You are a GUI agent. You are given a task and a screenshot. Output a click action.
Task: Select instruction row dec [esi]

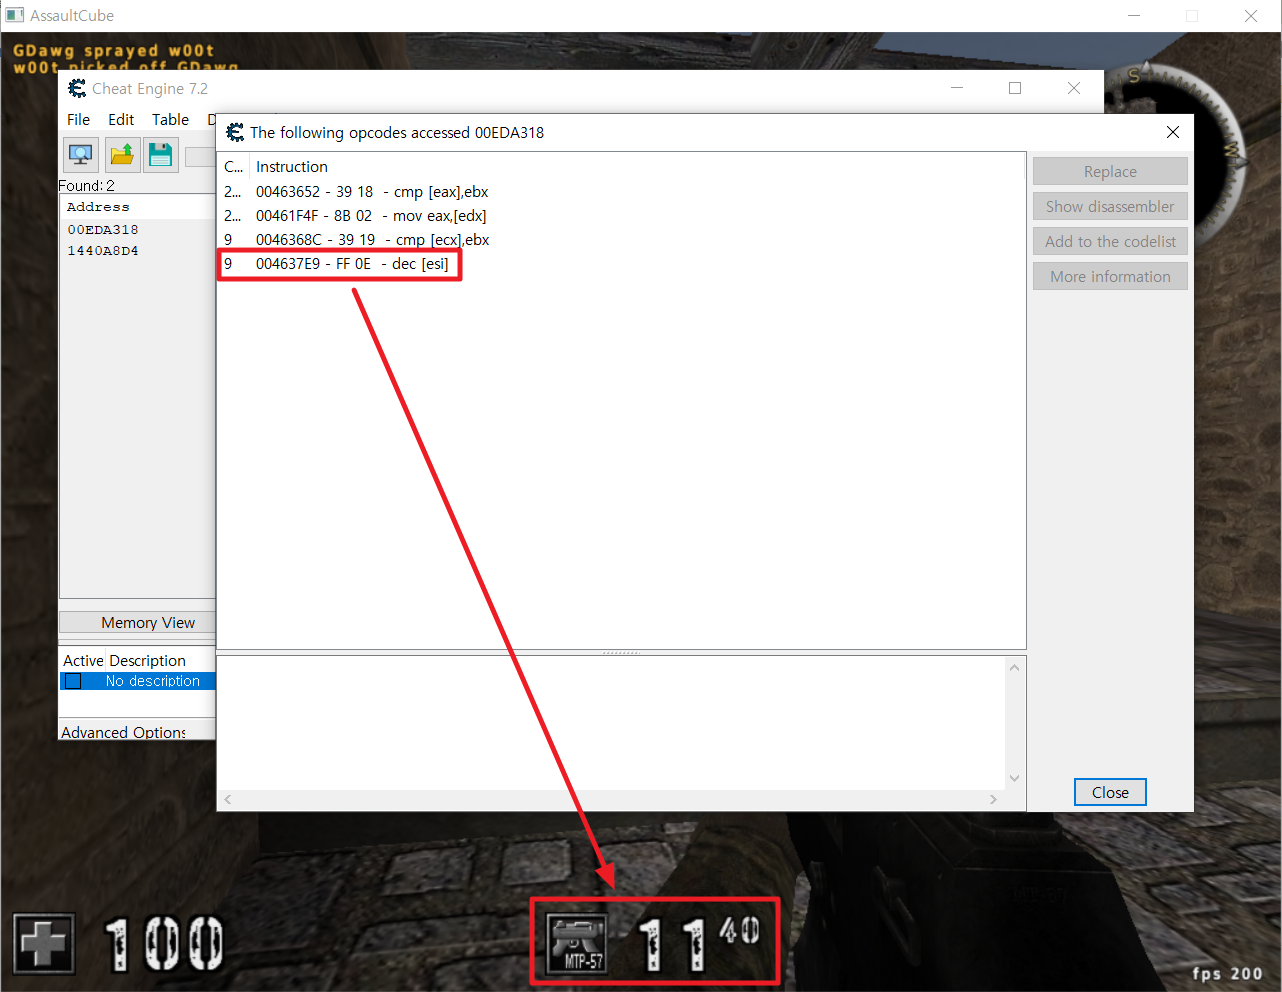(621, 264)
